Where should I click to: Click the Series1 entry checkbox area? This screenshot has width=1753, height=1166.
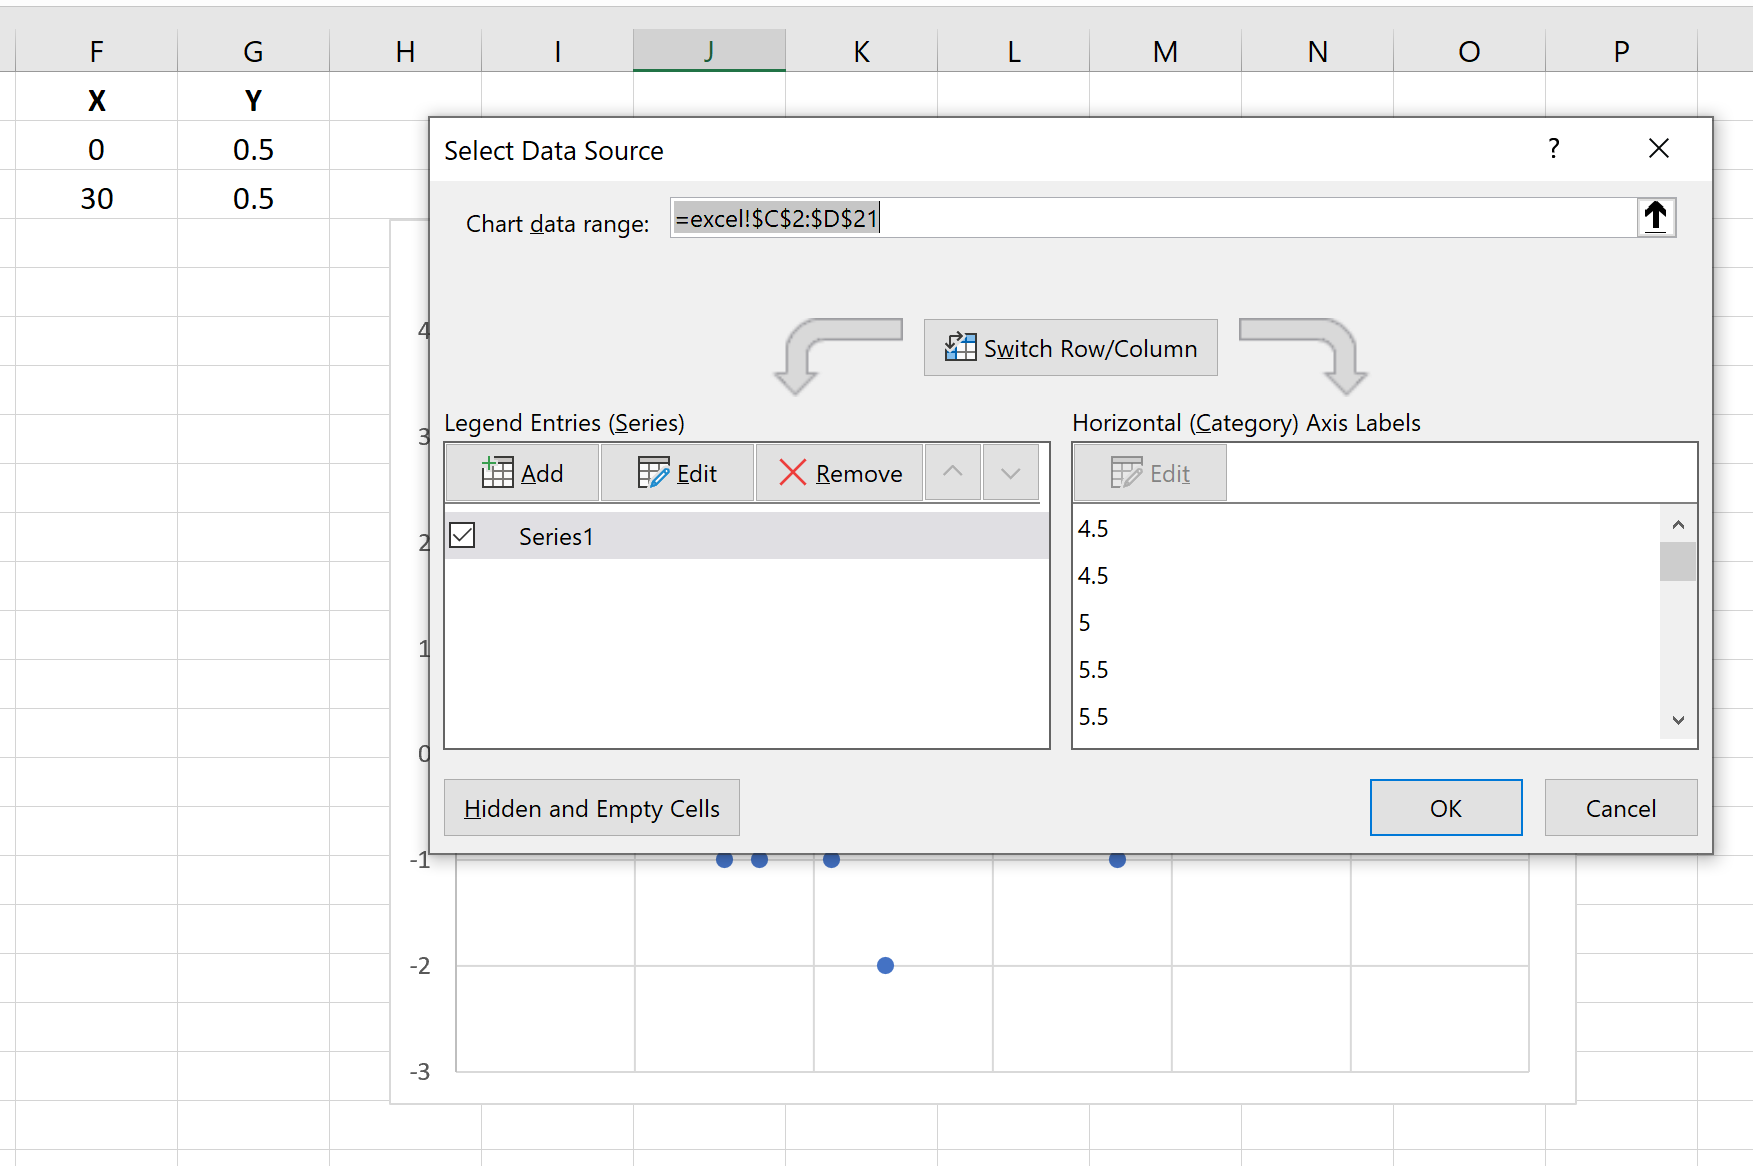click(x=462, y=535)
